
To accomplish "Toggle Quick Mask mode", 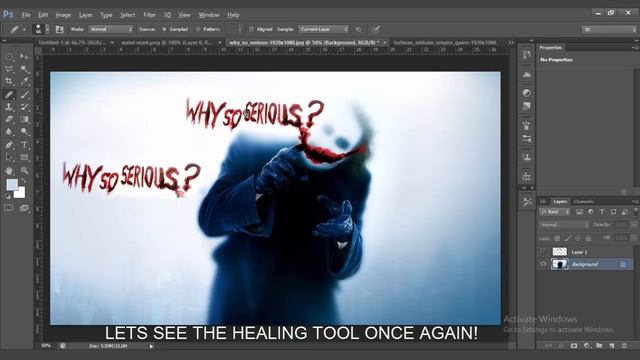I will tap(9, 208).
